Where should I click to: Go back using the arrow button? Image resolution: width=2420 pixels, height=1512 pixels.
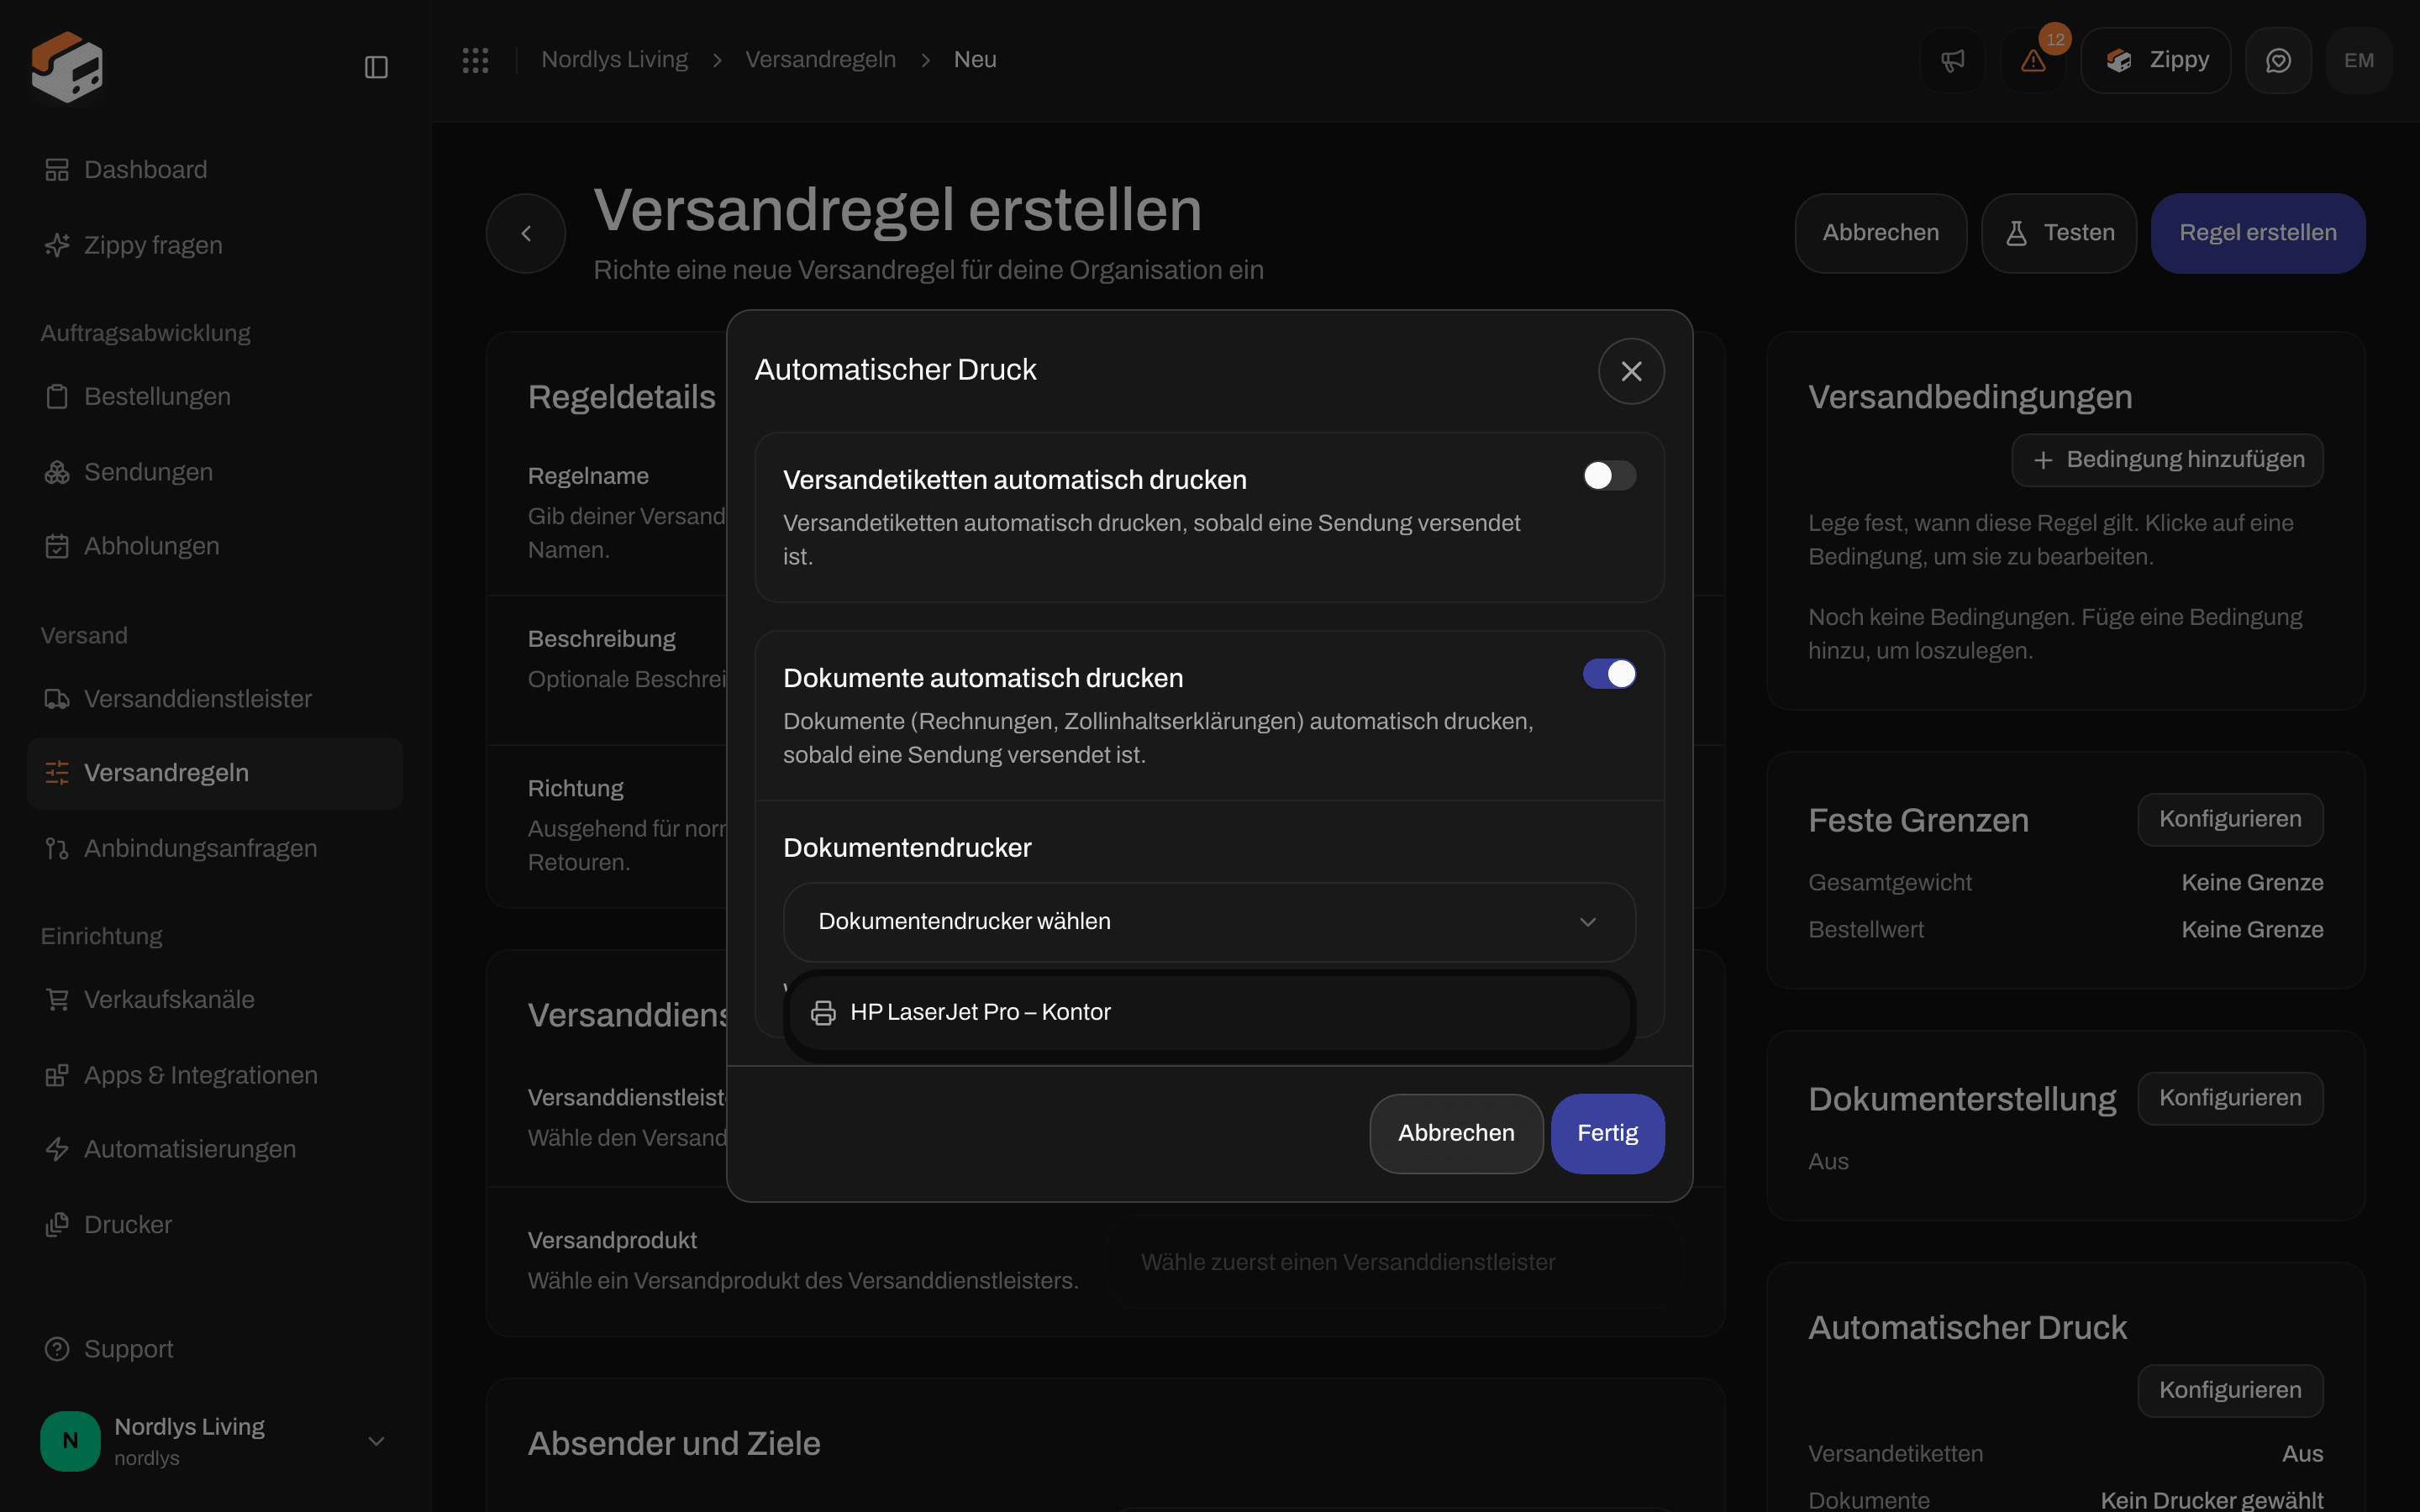pos(526,233)
